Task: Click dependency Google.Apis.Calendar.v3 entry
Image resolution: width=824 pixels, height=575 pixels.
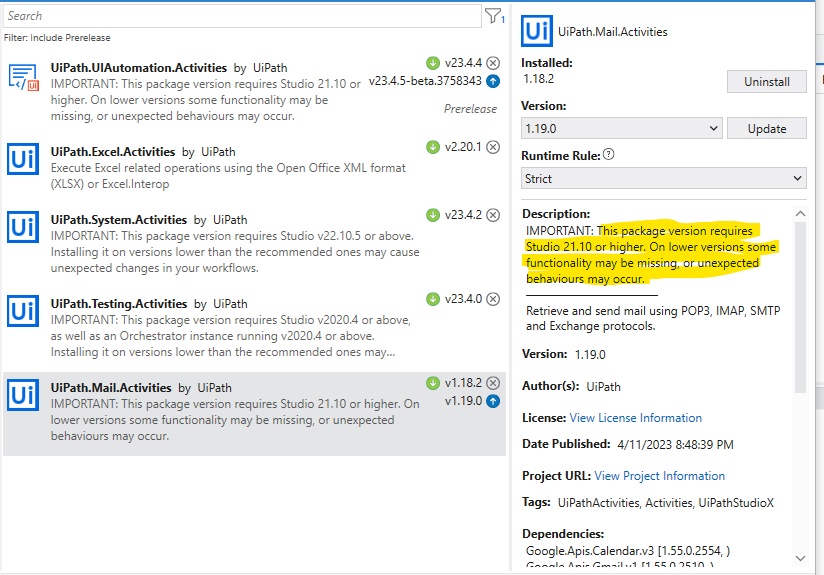Action: tap(628, 551)
